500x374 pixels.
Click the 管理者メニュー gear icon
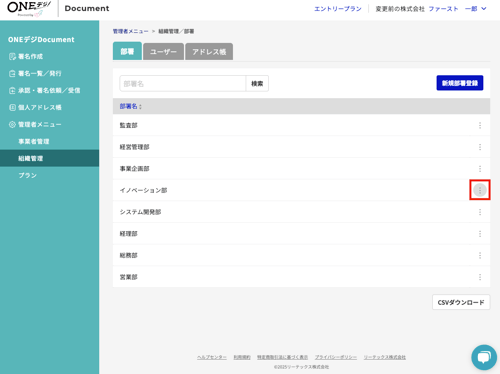[x=12, y=124]
